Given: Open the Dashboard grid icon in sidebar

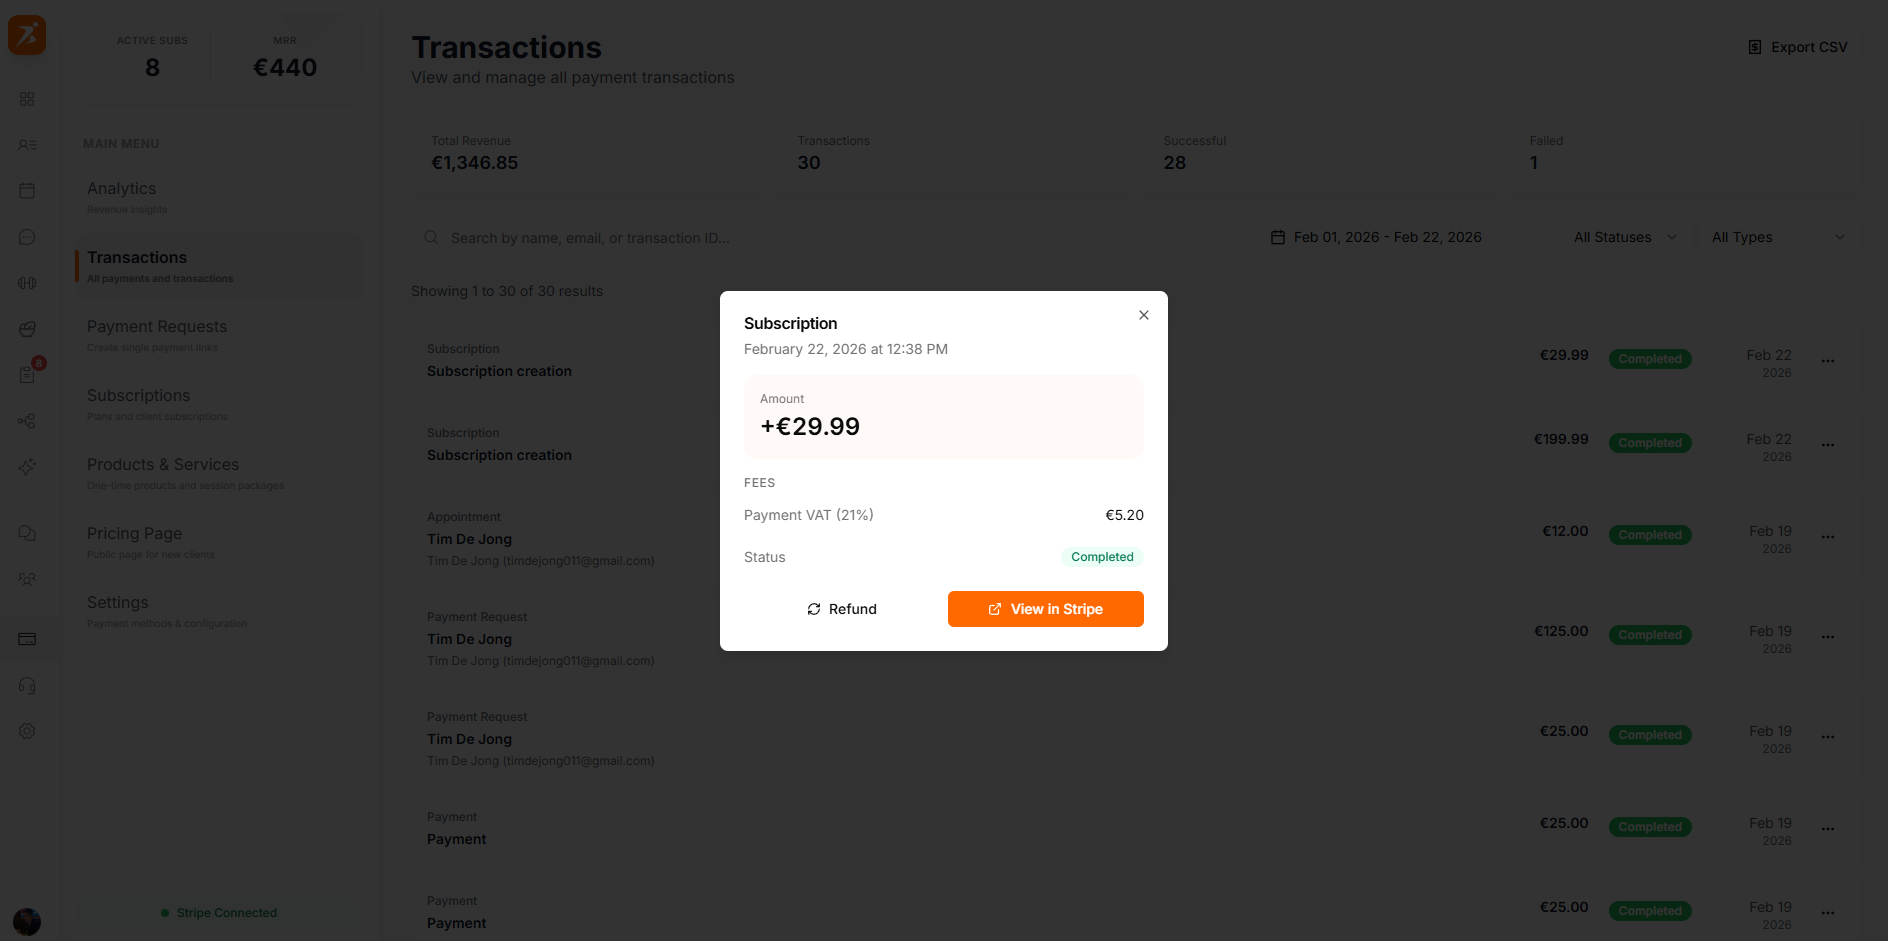Looking at the screenshot, I should tap(27, 99).
